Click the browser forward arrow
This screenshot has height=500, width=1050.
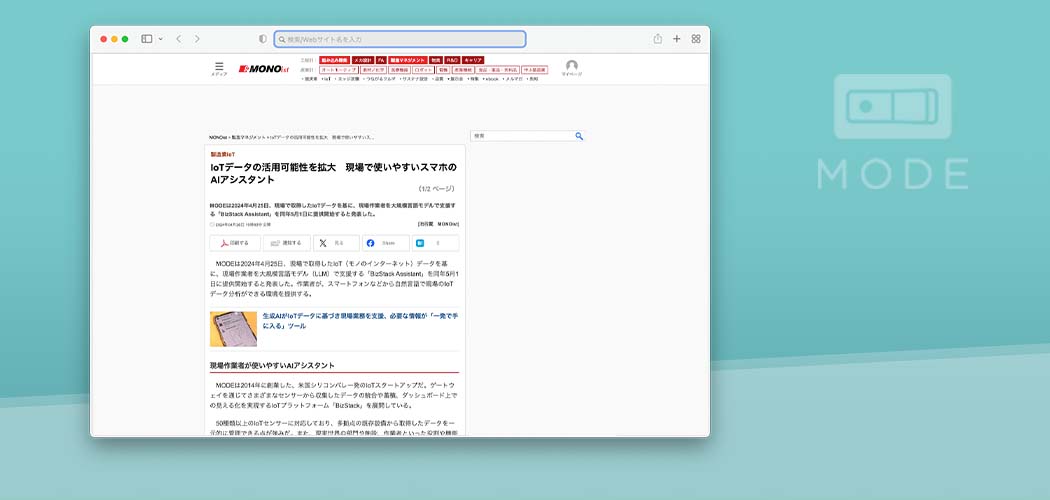tap(197, 39)
